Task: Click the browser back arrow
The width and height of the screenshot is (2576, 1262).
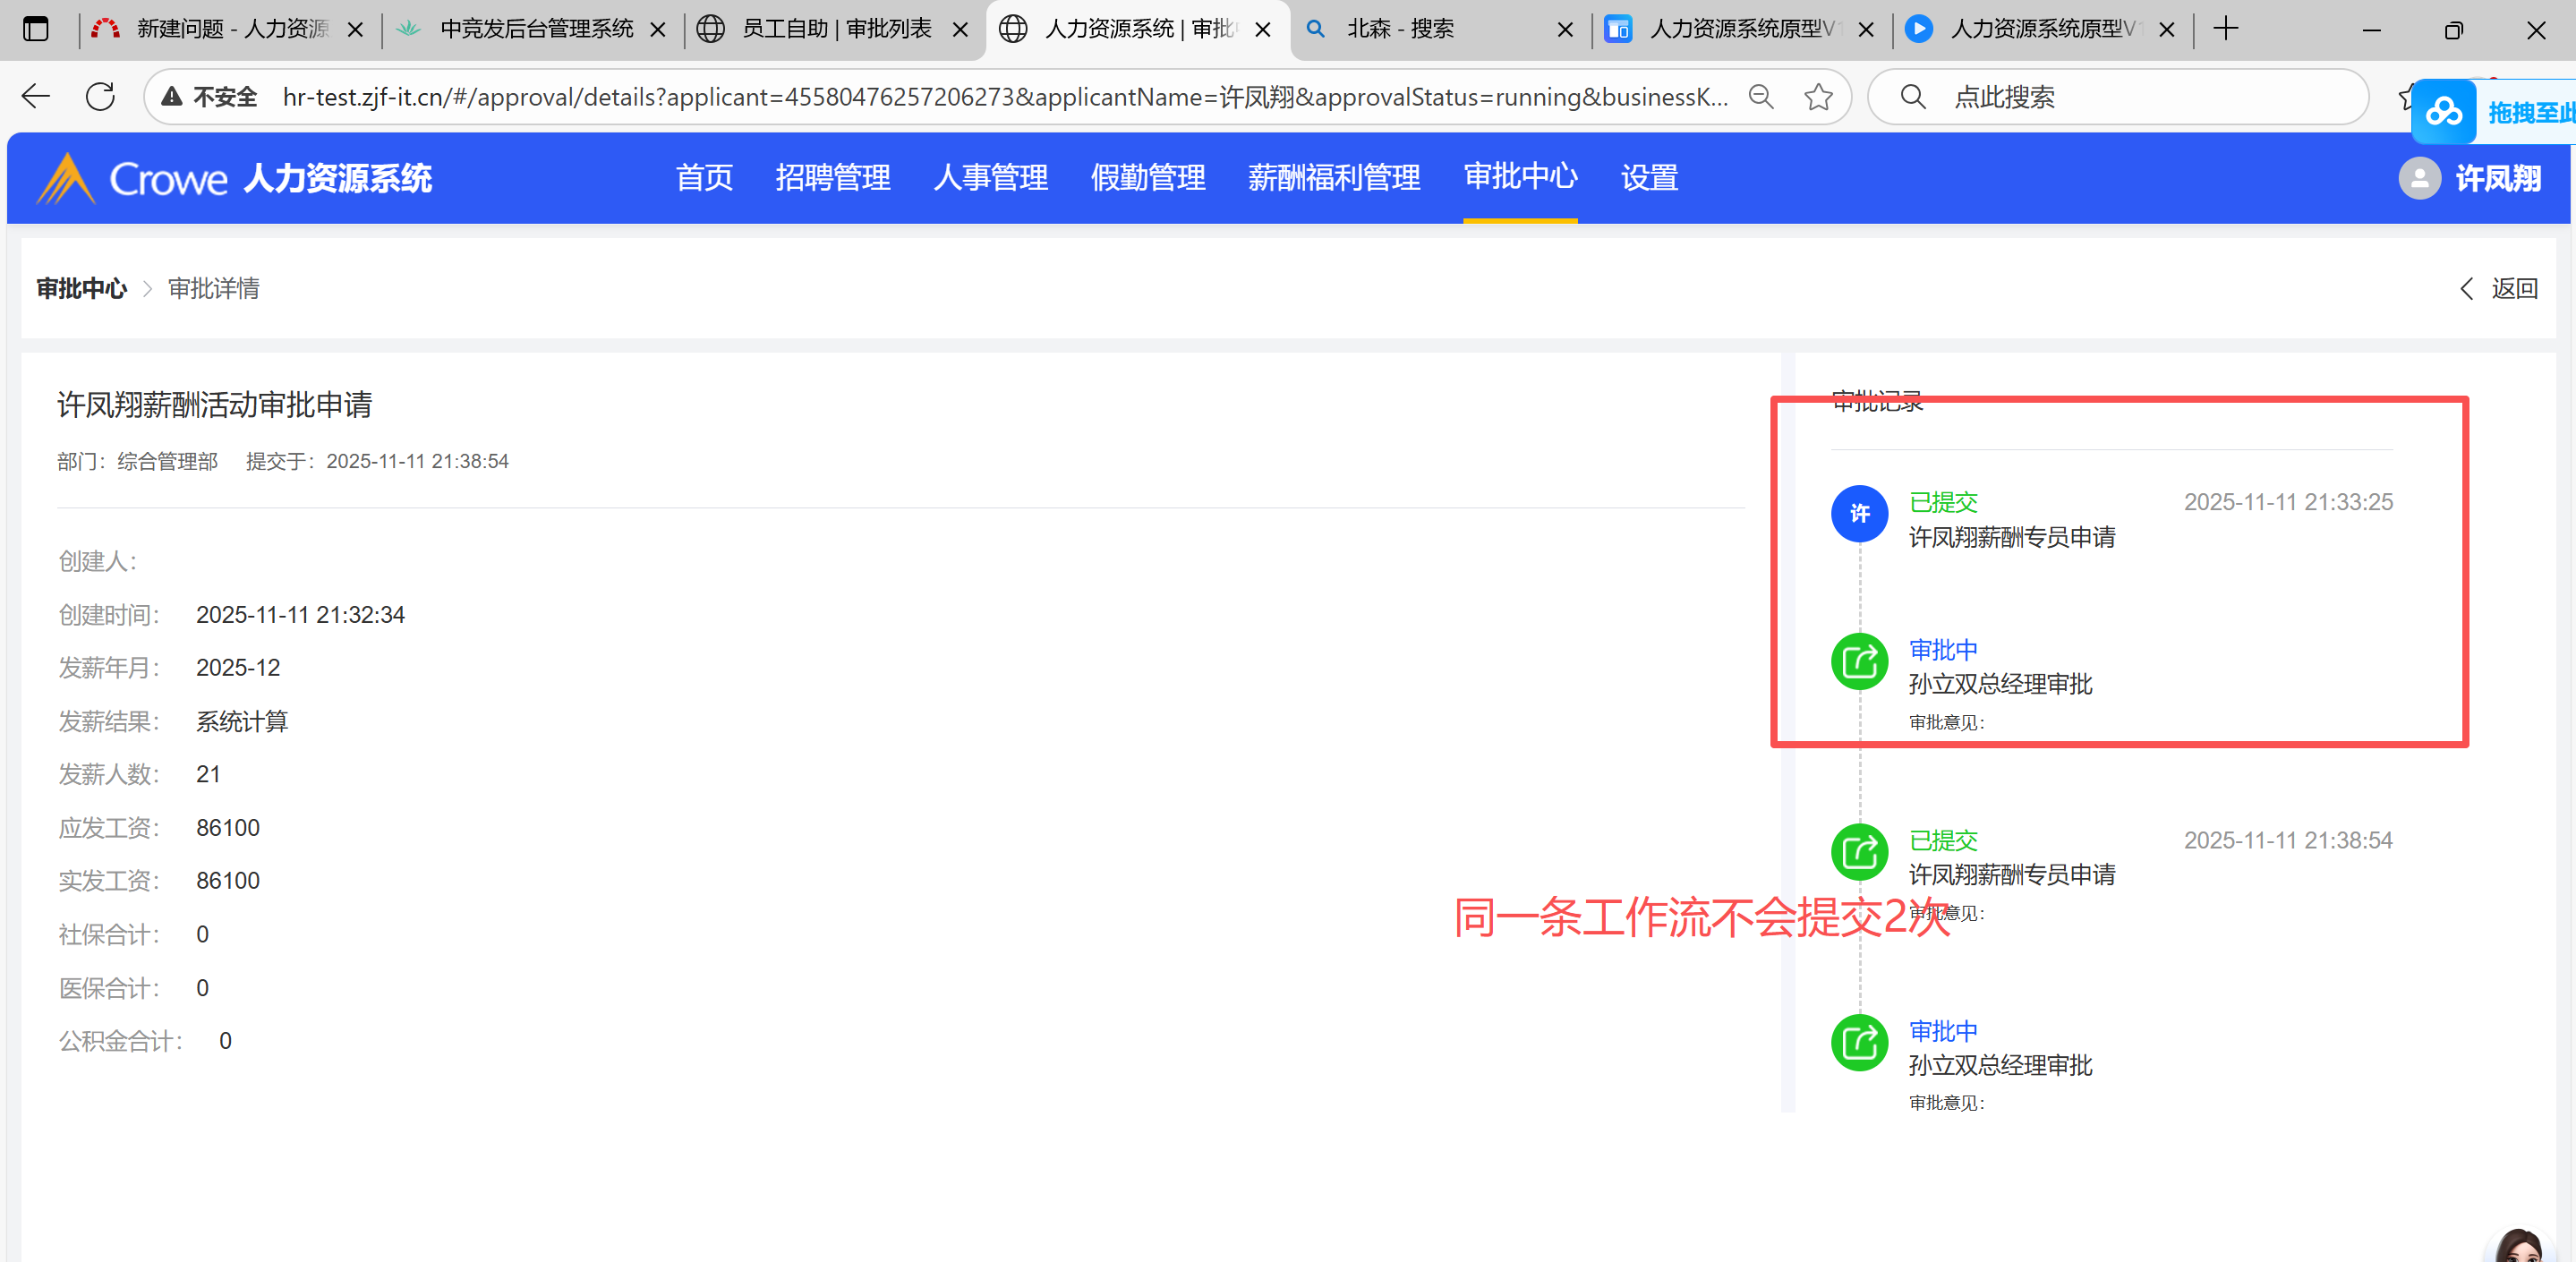Action: click(36, 97)
